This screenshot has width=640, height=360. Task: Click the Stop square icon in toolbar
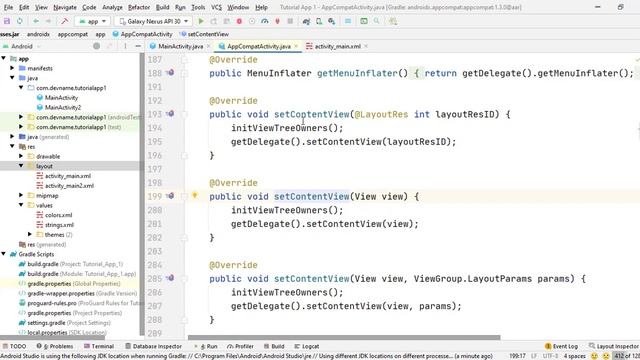(x=290, y=21)
